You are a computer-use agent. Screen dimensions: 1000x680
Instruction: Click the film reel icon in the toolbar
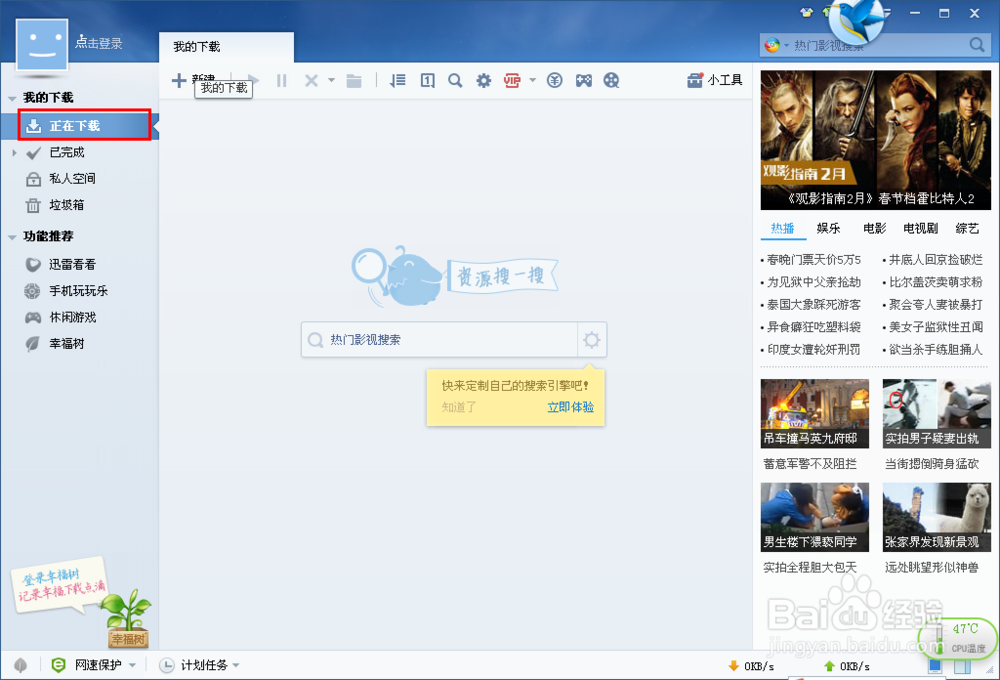click(614, 80)
